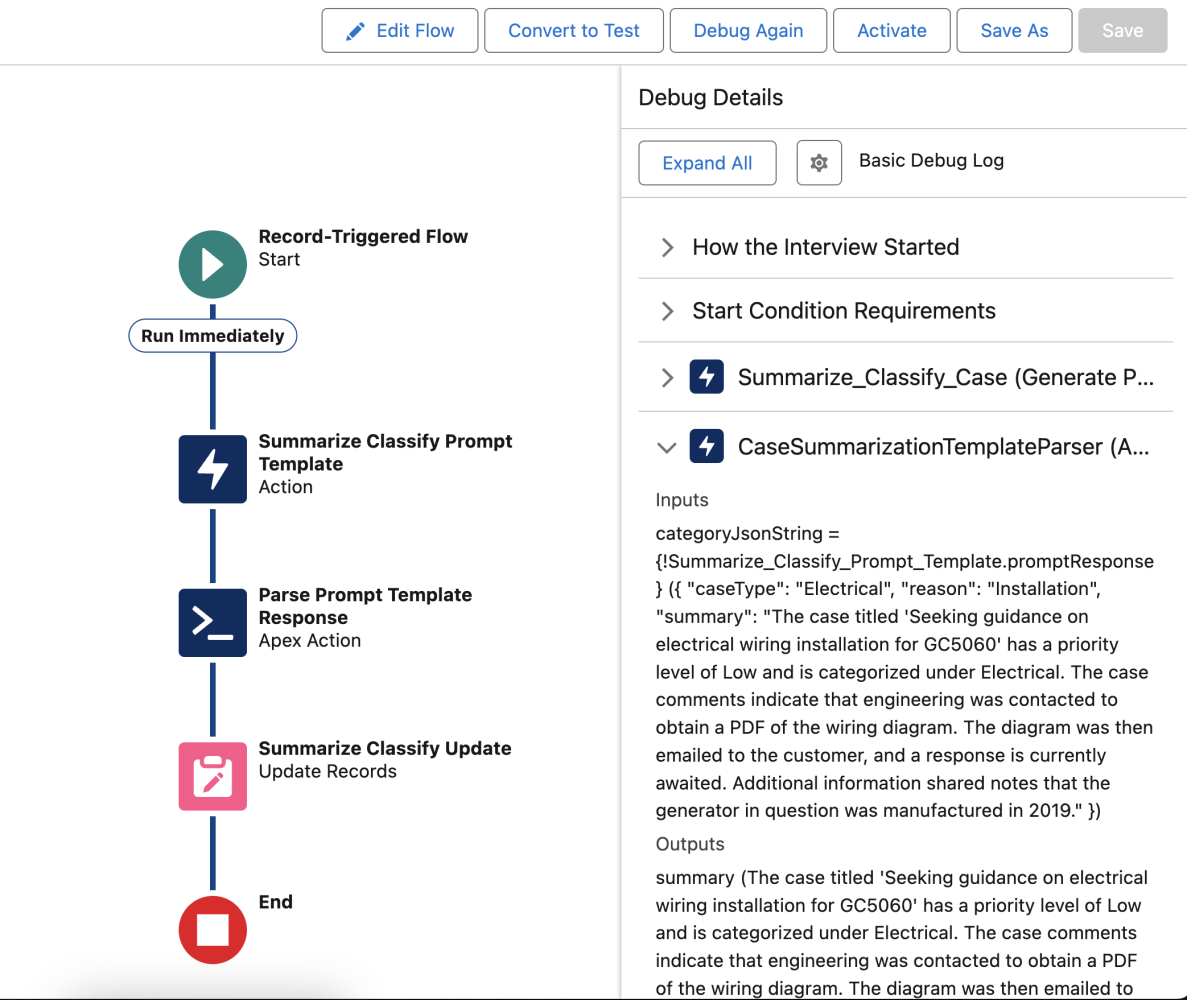The height and width of the screenshot is (1000, 1187).
Task: Click Expand All in Debug Details
Action: pyautogui.click(x=707, y=162)
